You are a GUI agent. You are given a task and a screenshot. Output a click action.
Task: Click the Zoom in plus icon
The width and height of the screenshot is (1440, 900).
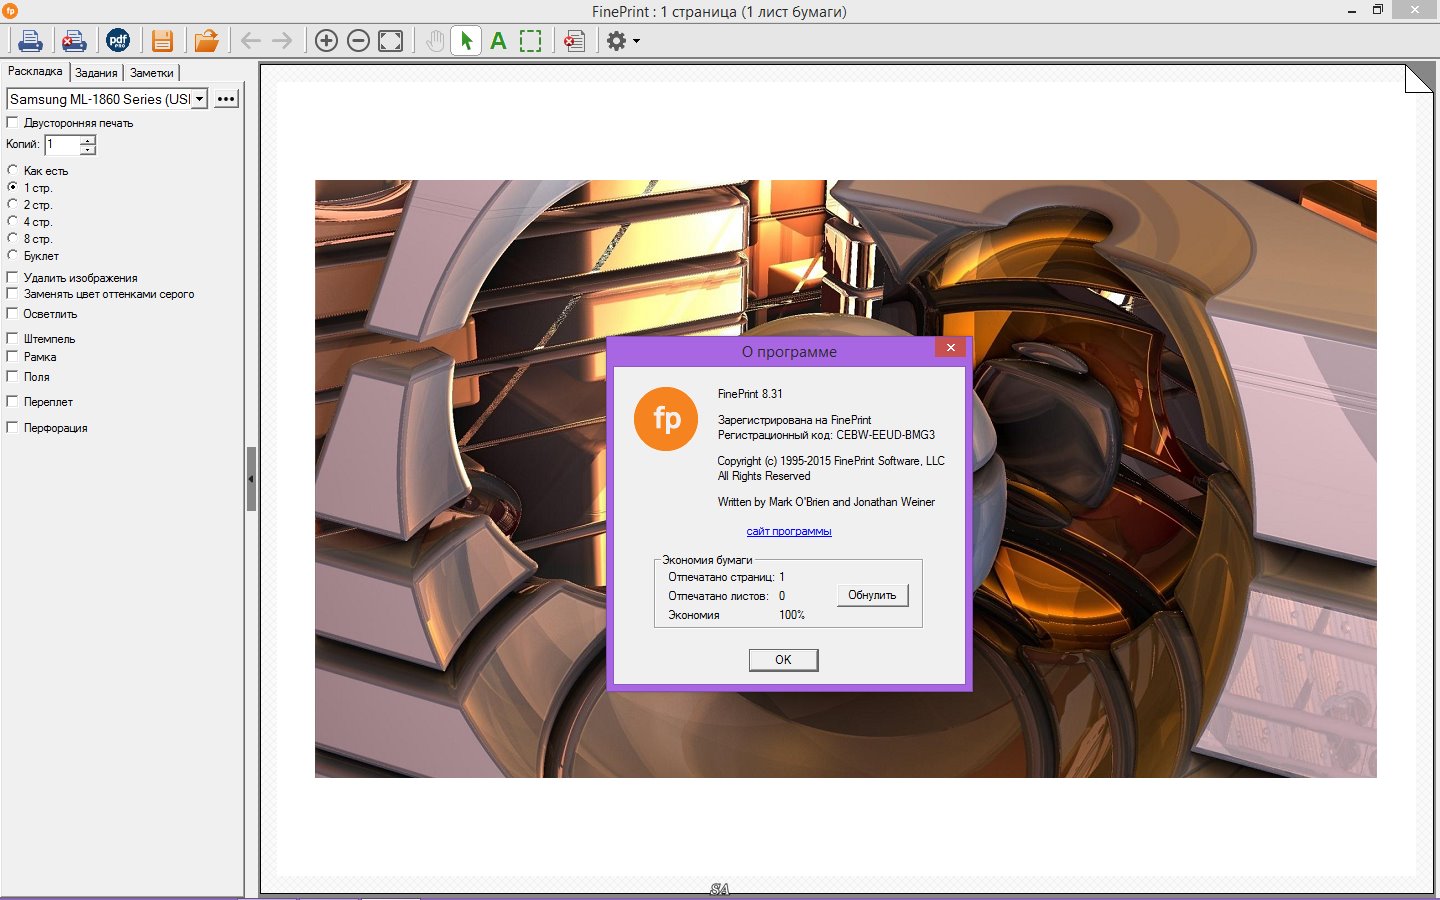coord(326,41)
